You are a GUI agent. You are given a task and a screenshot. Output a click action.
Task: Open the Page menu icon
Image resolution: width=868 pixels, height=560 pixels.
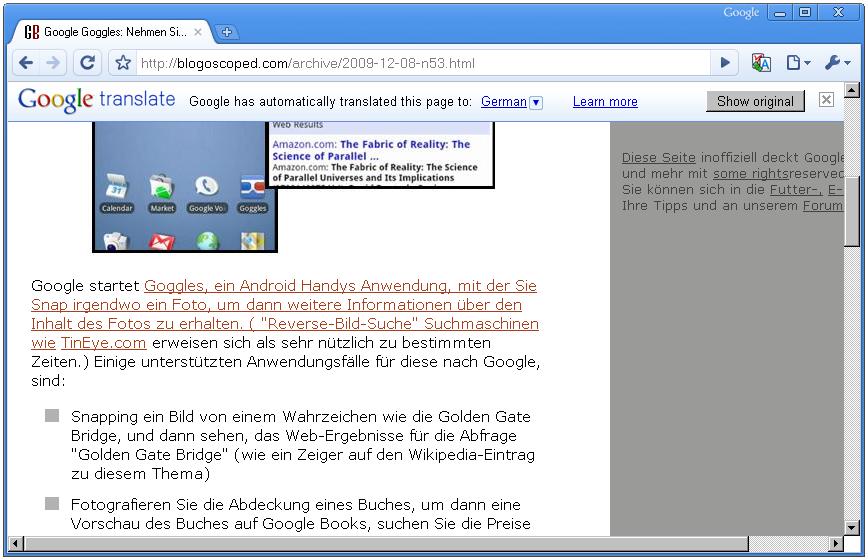tap(798, 63)
